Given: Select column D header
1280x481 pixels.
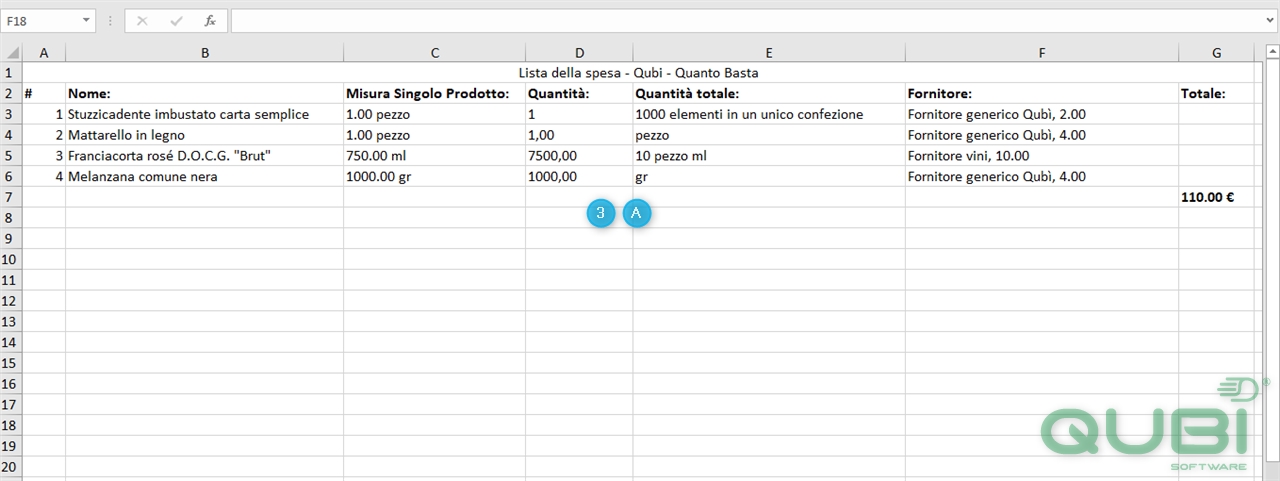Looking at the screenshot, I should (579, 53).
